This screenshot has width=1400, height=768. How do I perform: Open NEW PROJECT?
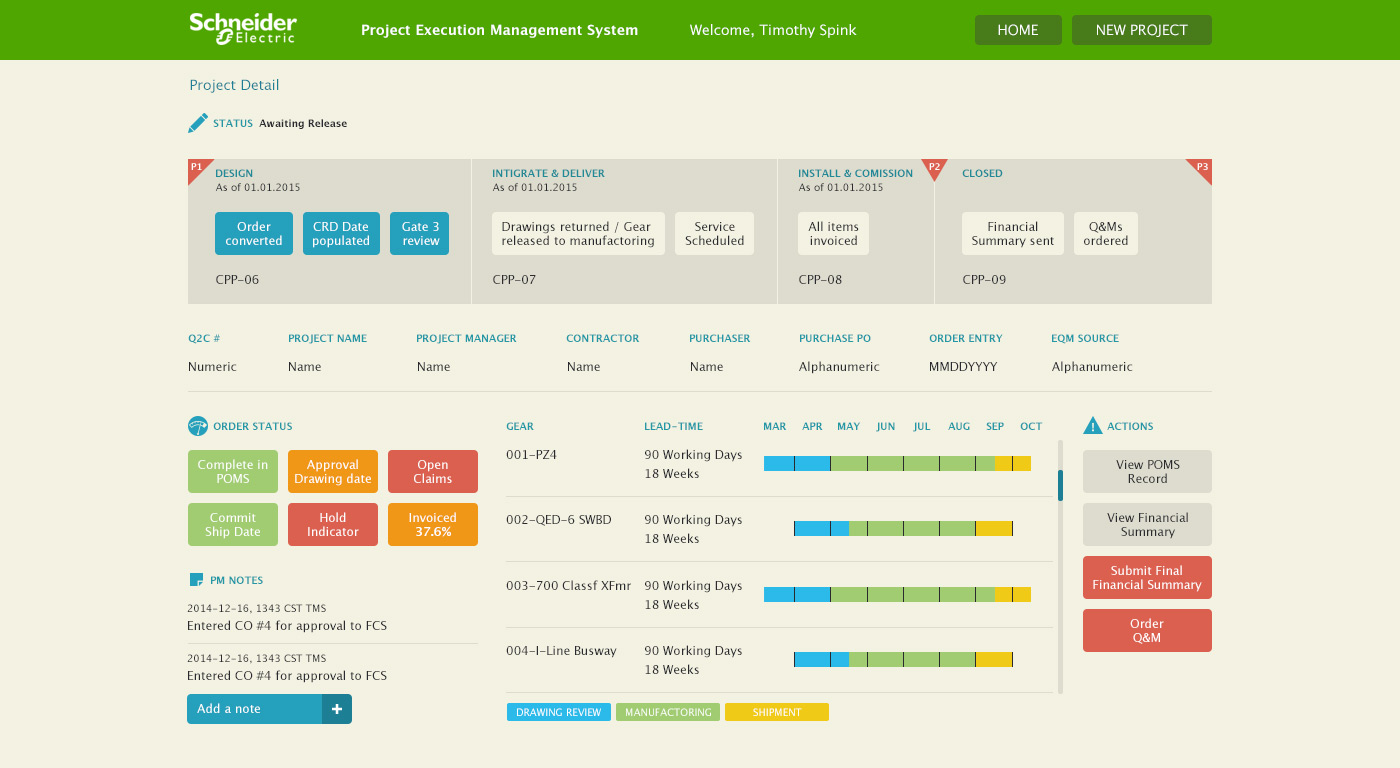click(1141, 29)
